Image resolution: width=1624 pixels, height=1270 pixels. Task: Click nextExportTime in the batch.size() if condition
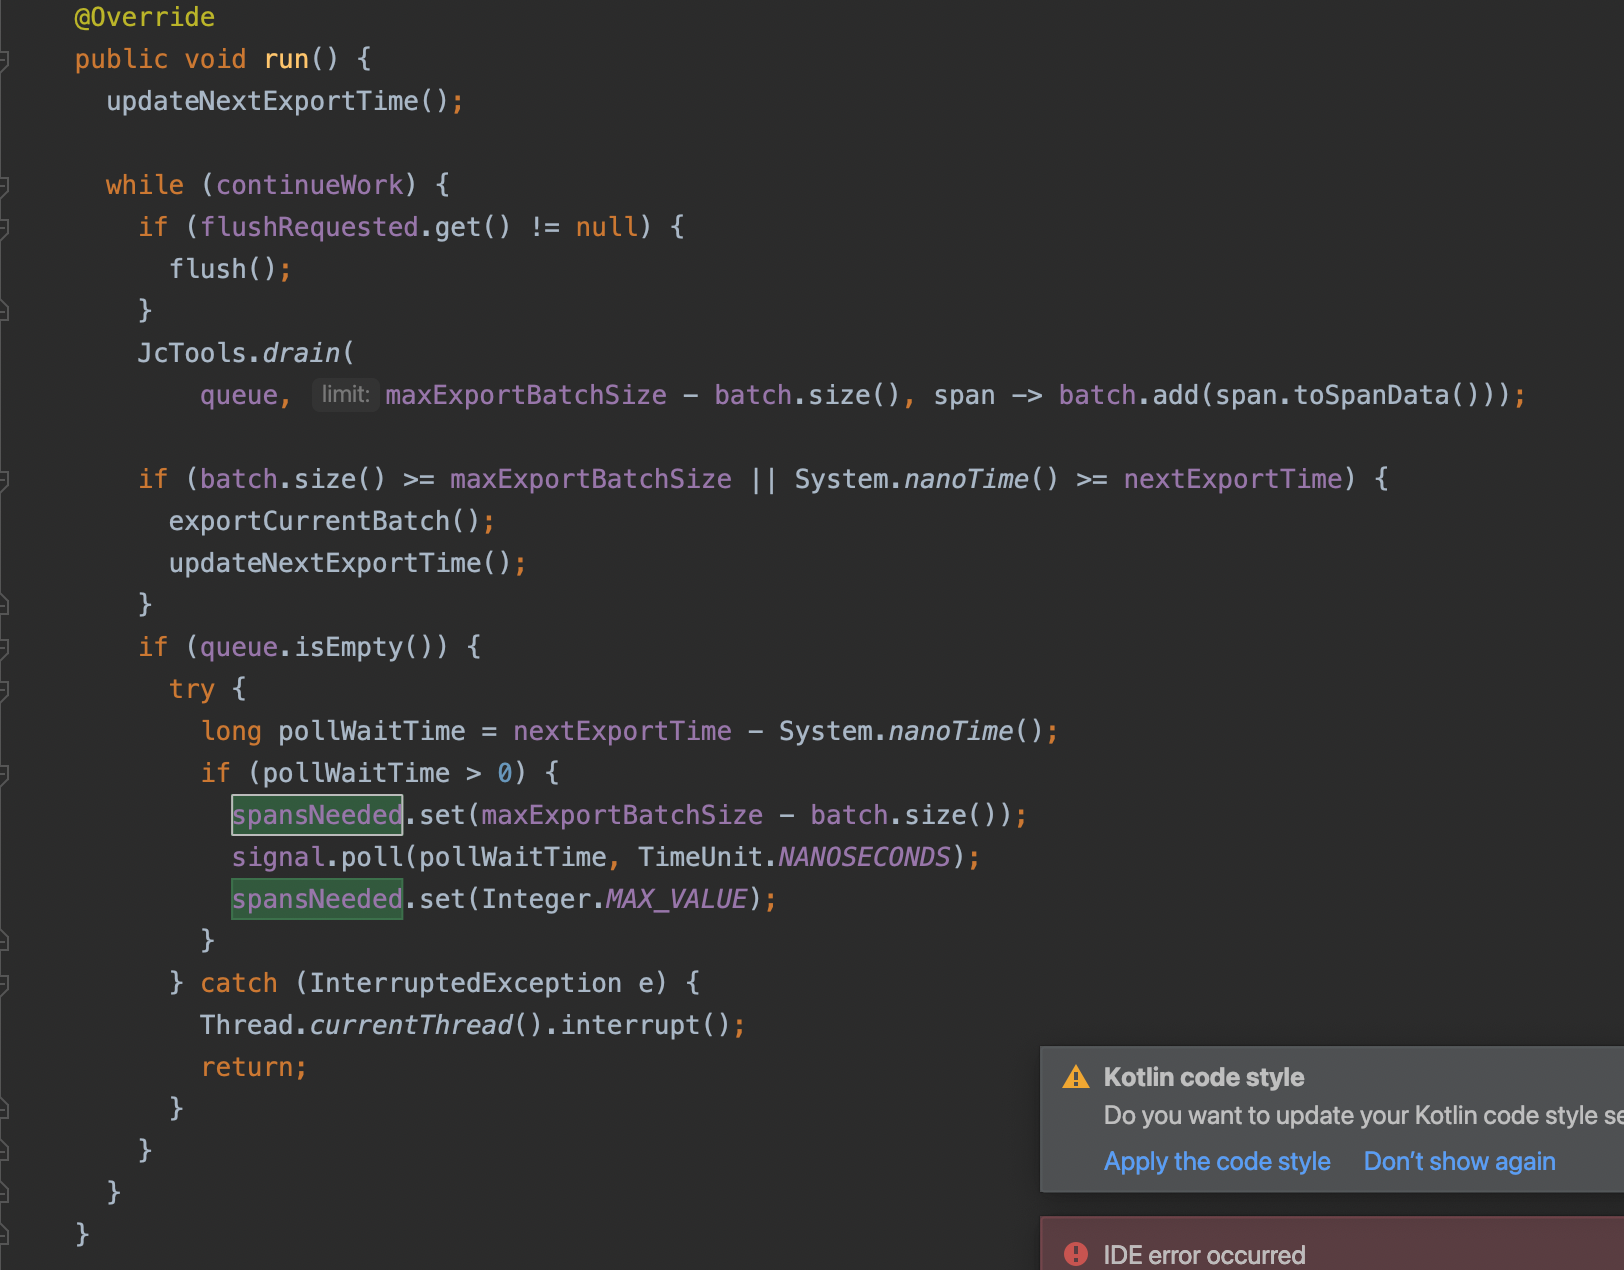pos(1232,479)
